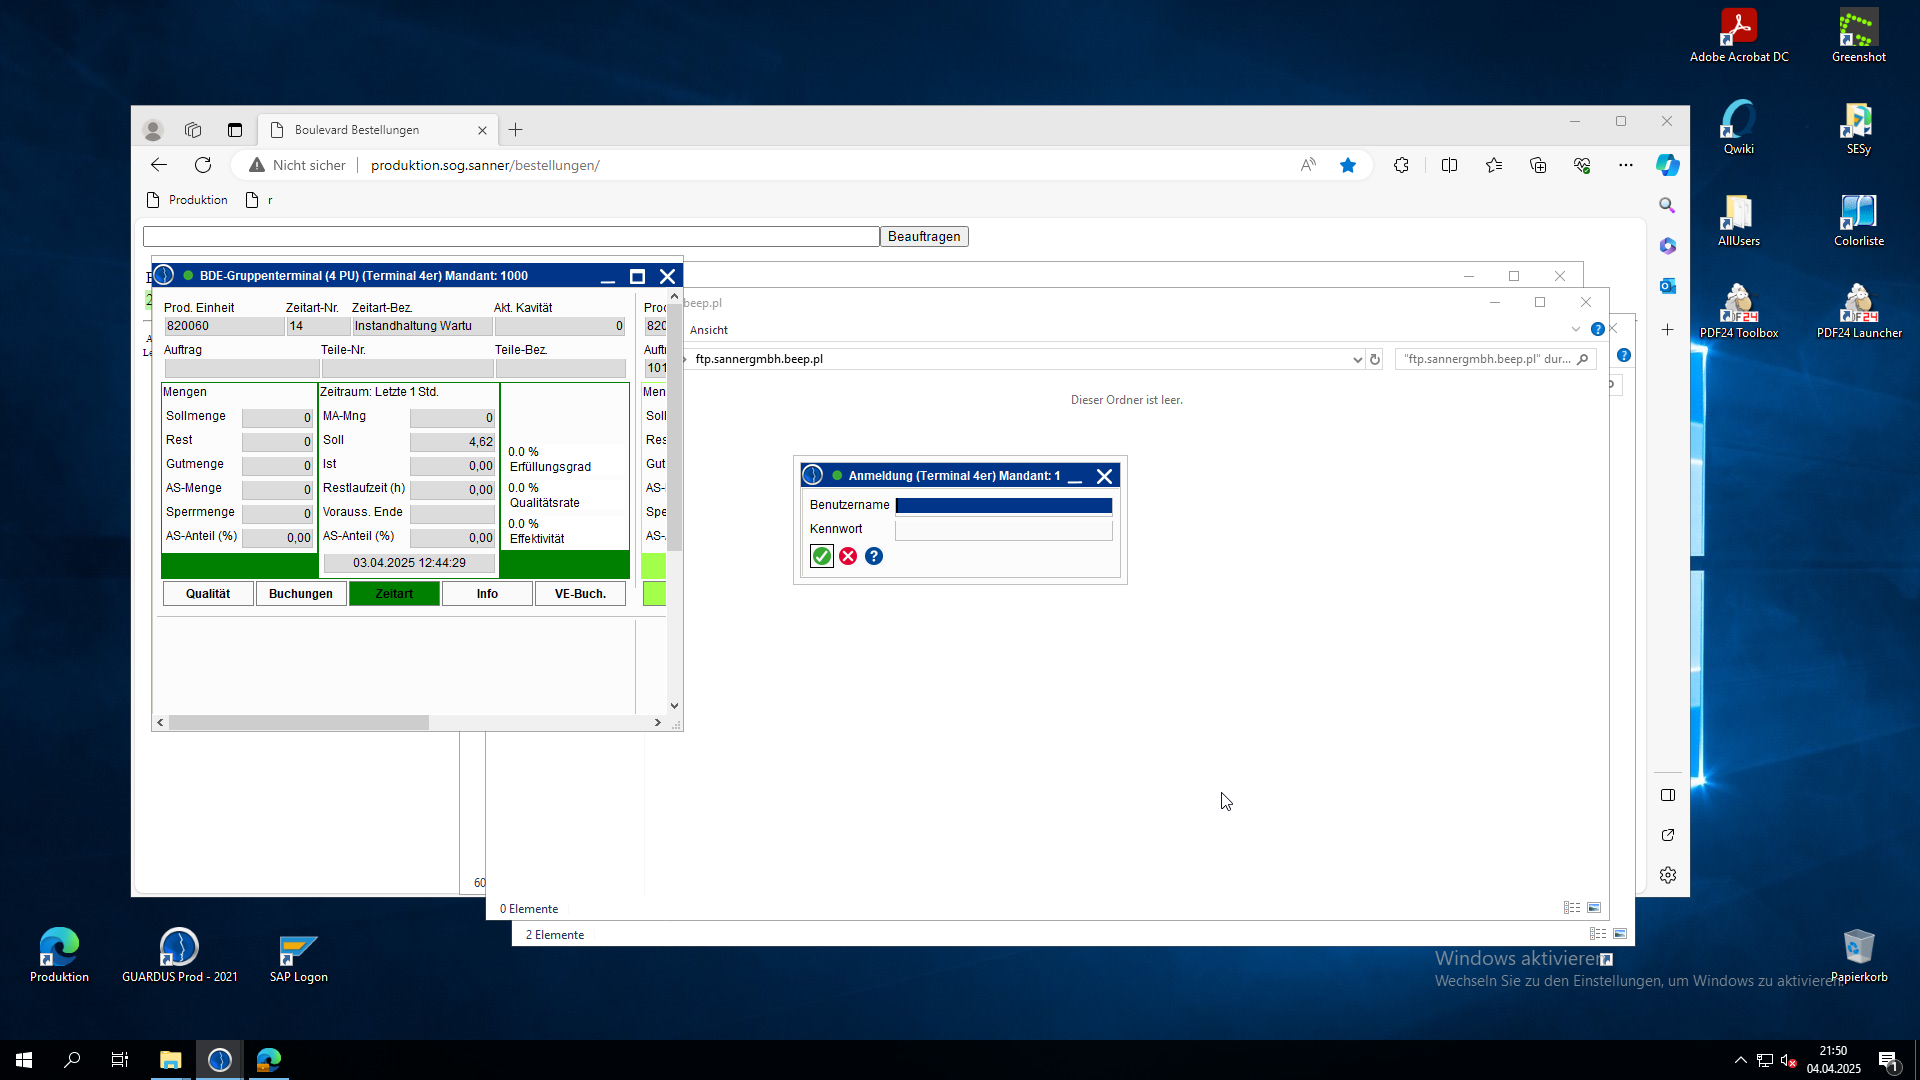The height and width of the screenshot is (1080, 1920).
Task: Click the Zeitart button in BDE terminal
Action: coord(394,594)
